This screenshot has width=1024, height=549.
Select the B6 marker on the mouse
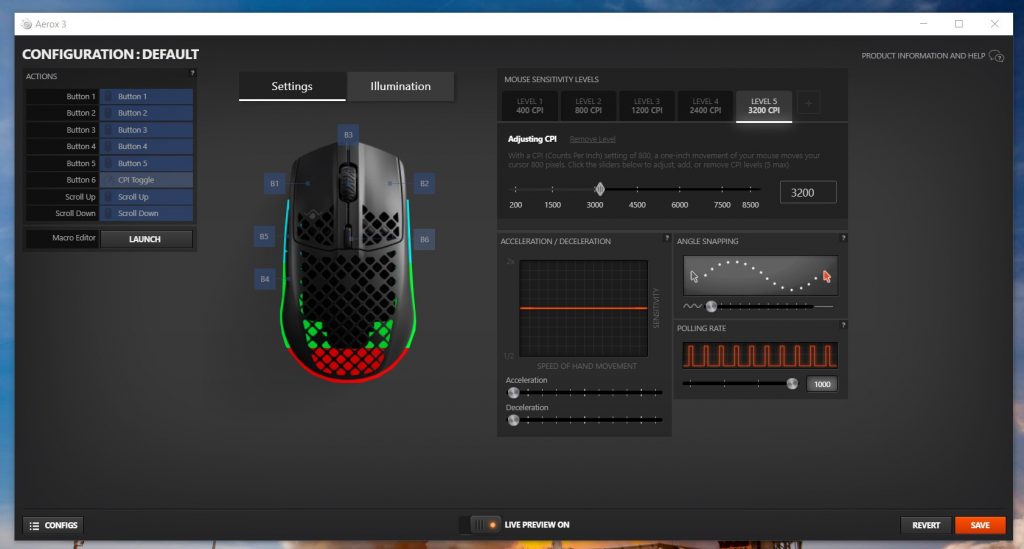coord(424,240)
